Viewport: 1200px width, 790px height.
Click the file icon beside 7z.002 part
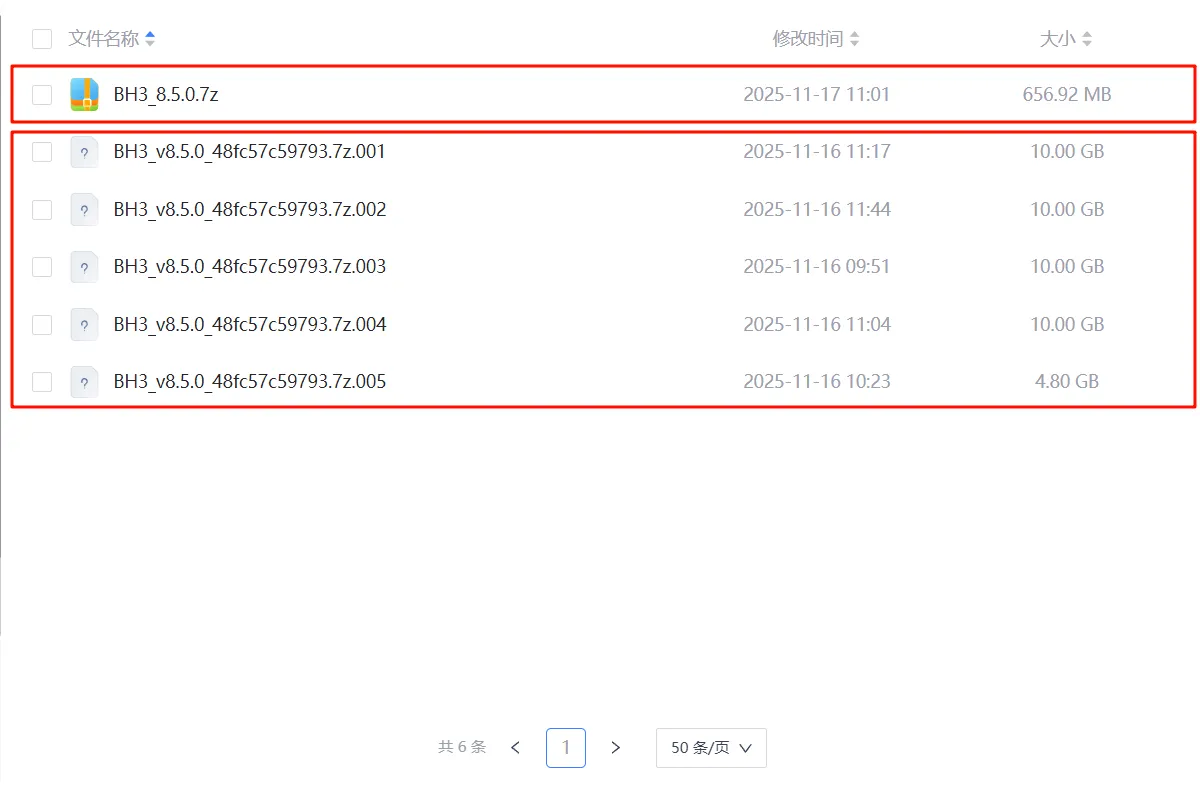[84, 210]
